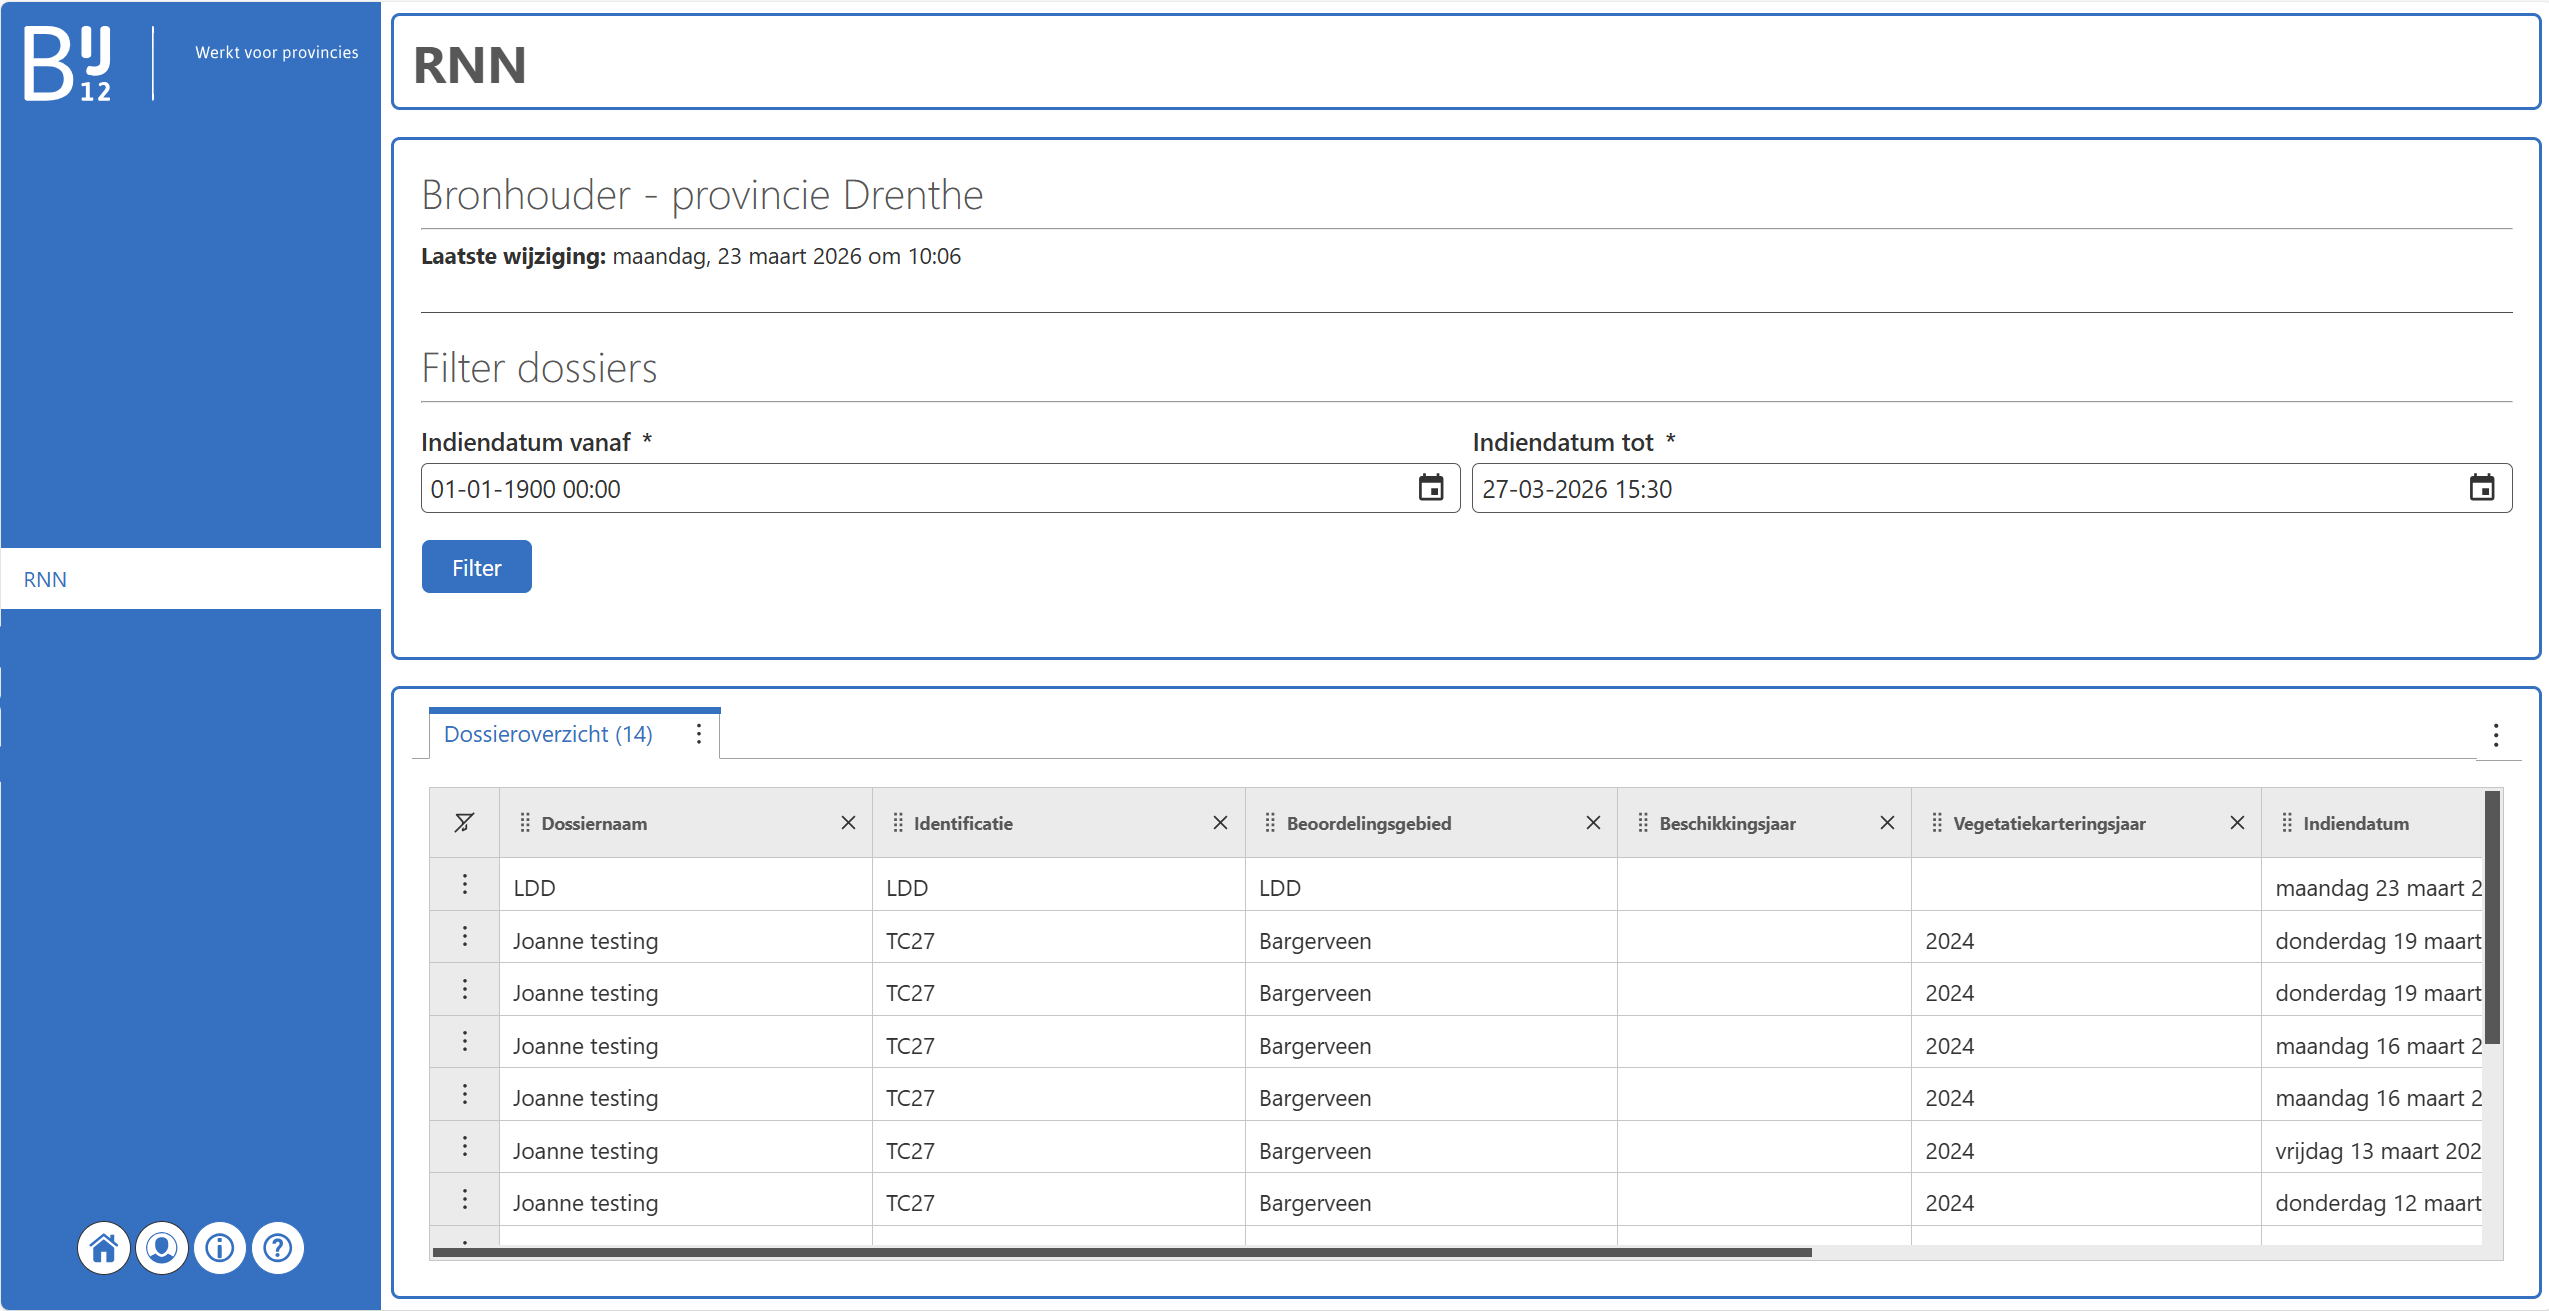Click the info icon in sidebar

click(x=220, y=1248)
